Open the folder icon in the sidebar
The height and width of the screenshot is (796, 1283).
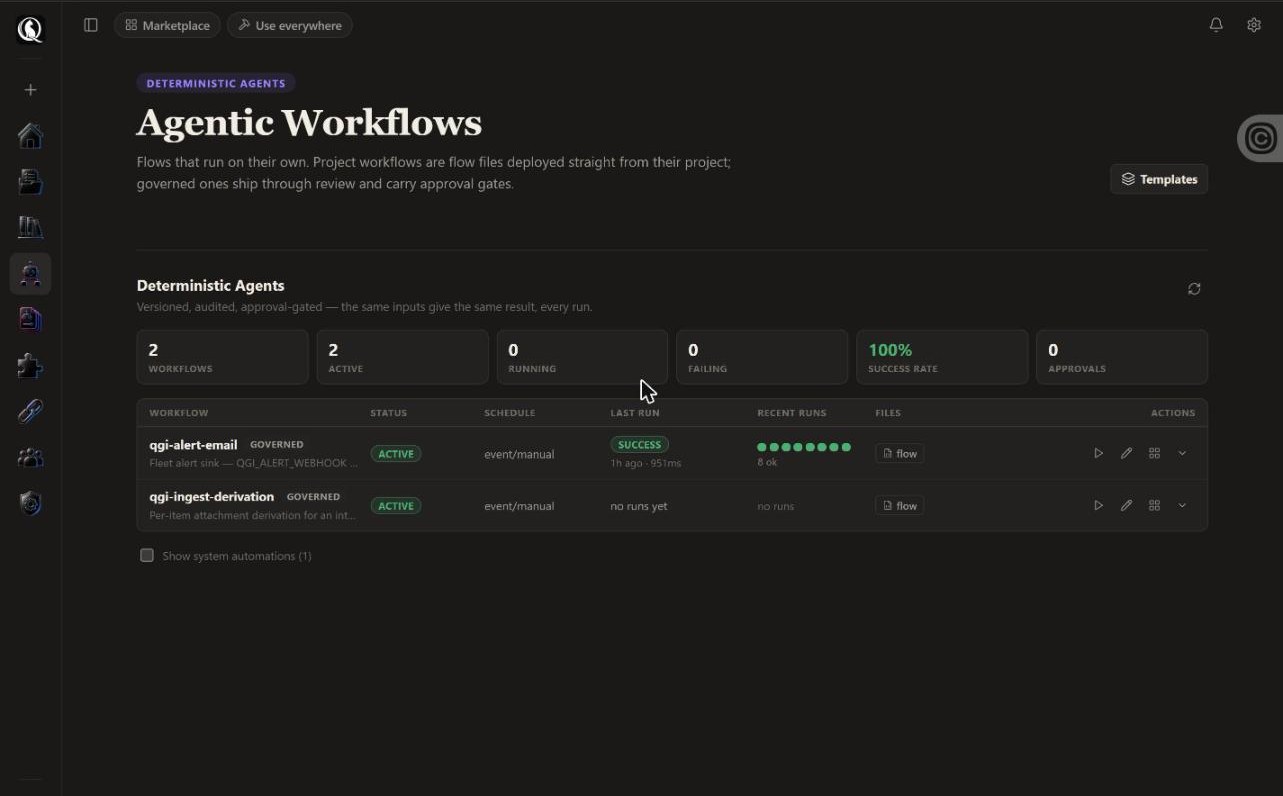coord(30,182)
